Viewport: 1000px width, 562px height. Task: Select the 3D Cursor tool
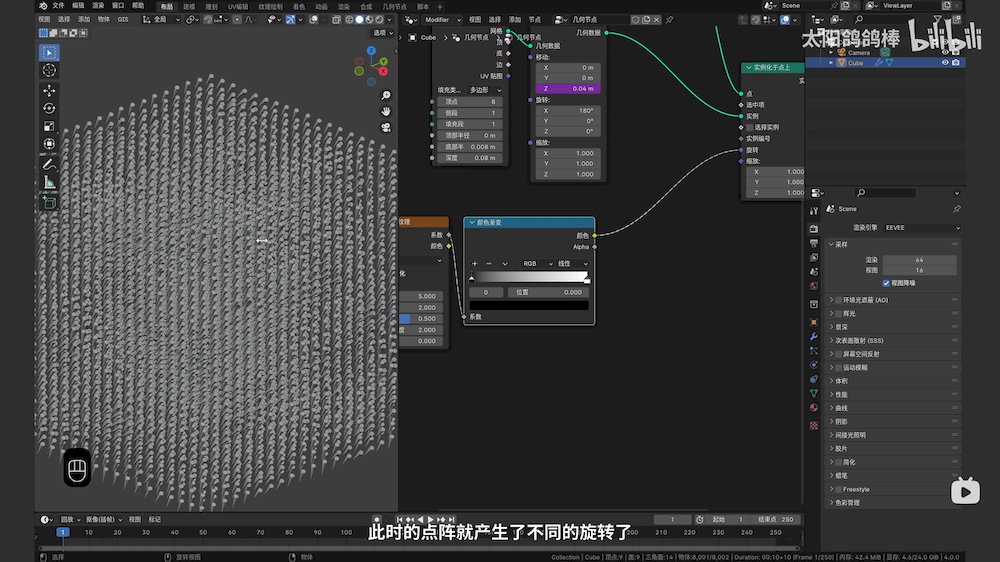[x=49, y=70]
